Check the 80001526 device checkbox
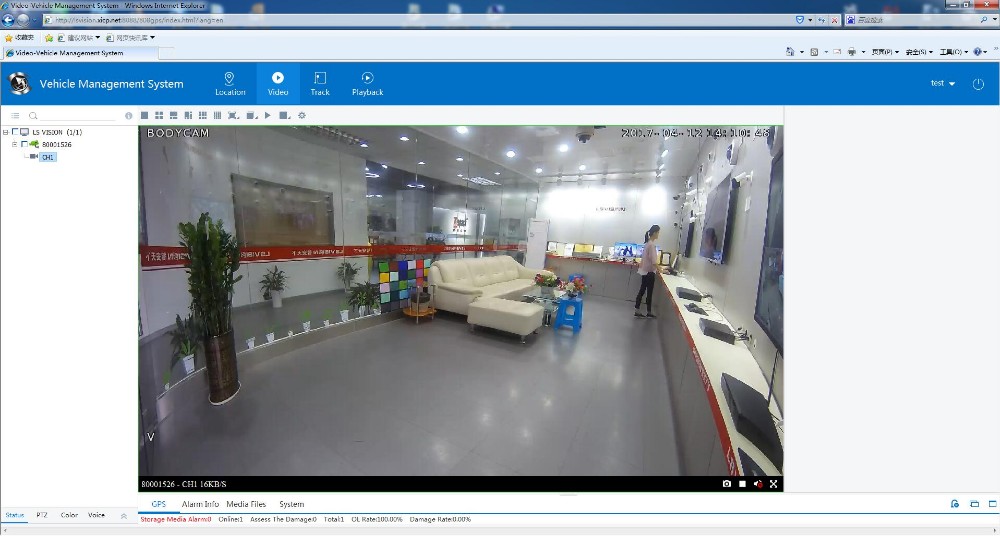The image size is (1000, 536). [24, 144]
